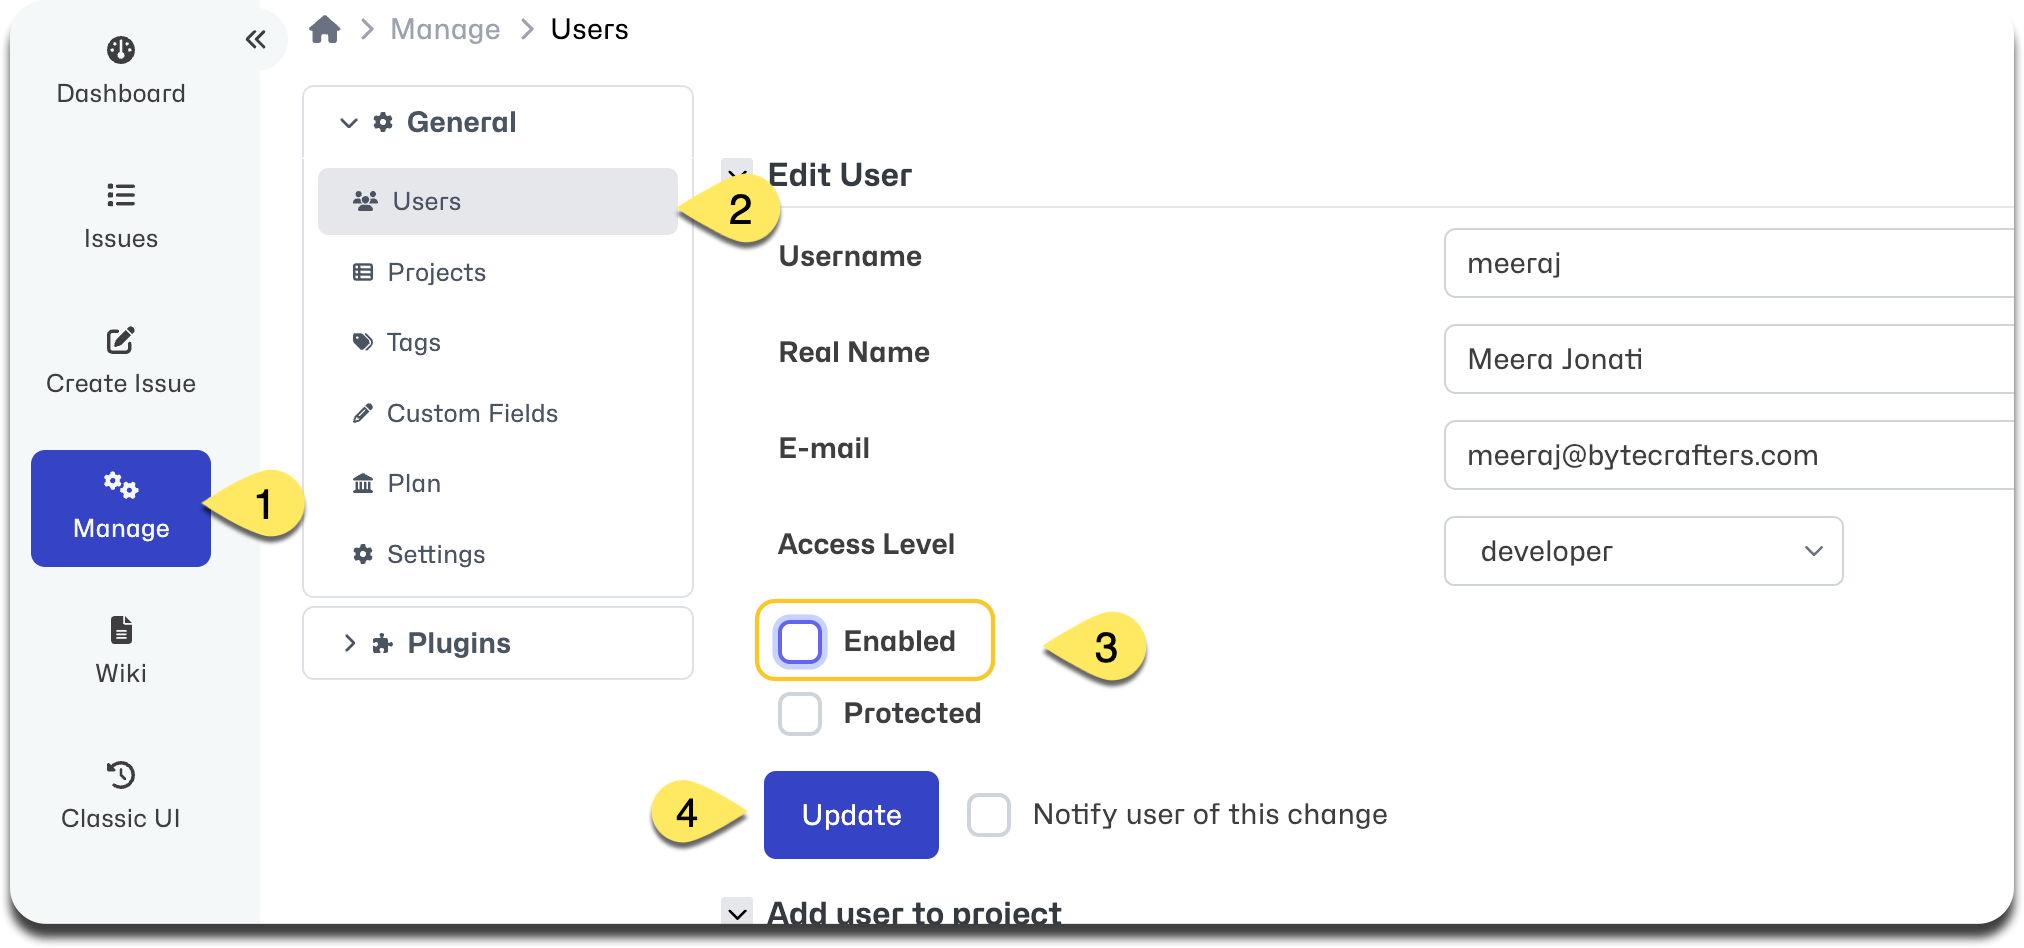Tick the Protected checkbox
The width and height of the screenshot is (2024, 948).
[x=800, y=714]
